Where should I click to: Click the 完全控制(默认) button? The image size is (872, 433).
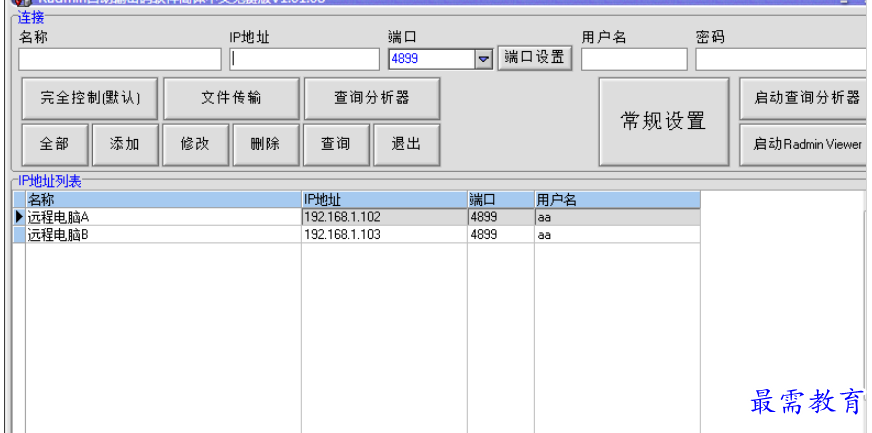[90, 98]
